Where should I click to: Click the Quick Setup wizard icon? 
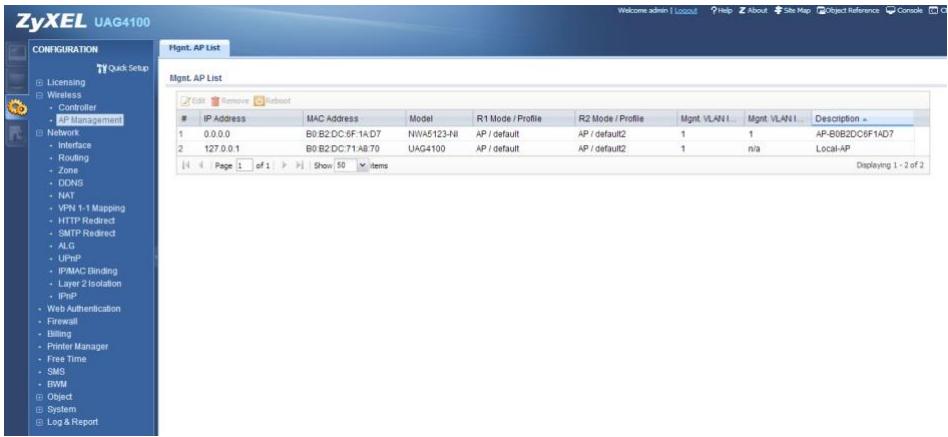[102, 68]
